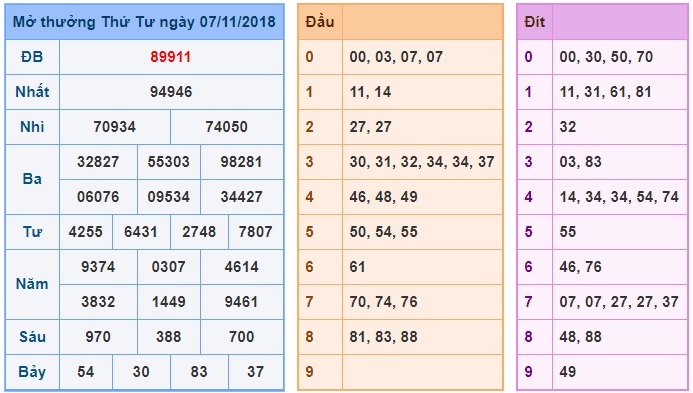
Task: Select the Ba prize number 98281
Action: click(x=241, y=162)
